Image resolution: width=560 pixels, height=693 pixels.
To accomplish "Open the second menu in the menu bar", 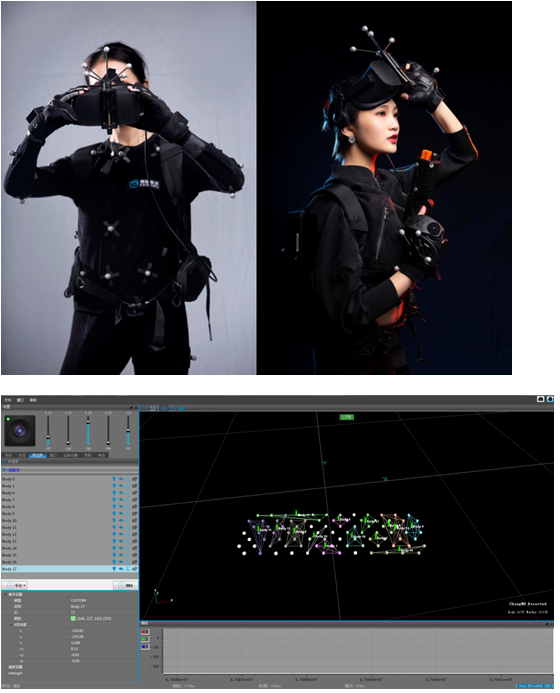I will click(x=20, y=400).
